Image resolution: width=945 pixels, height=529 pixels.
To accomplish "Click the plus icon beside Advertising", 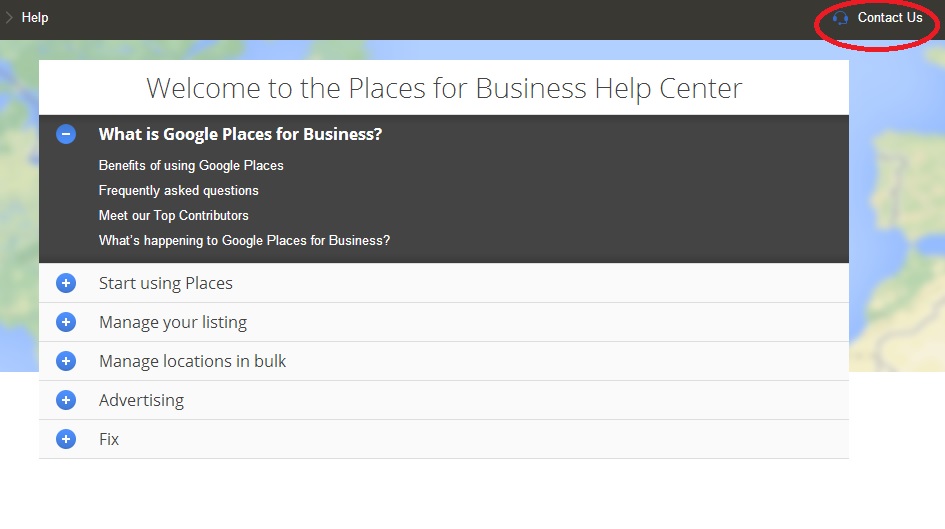I will tap(66, 400).
